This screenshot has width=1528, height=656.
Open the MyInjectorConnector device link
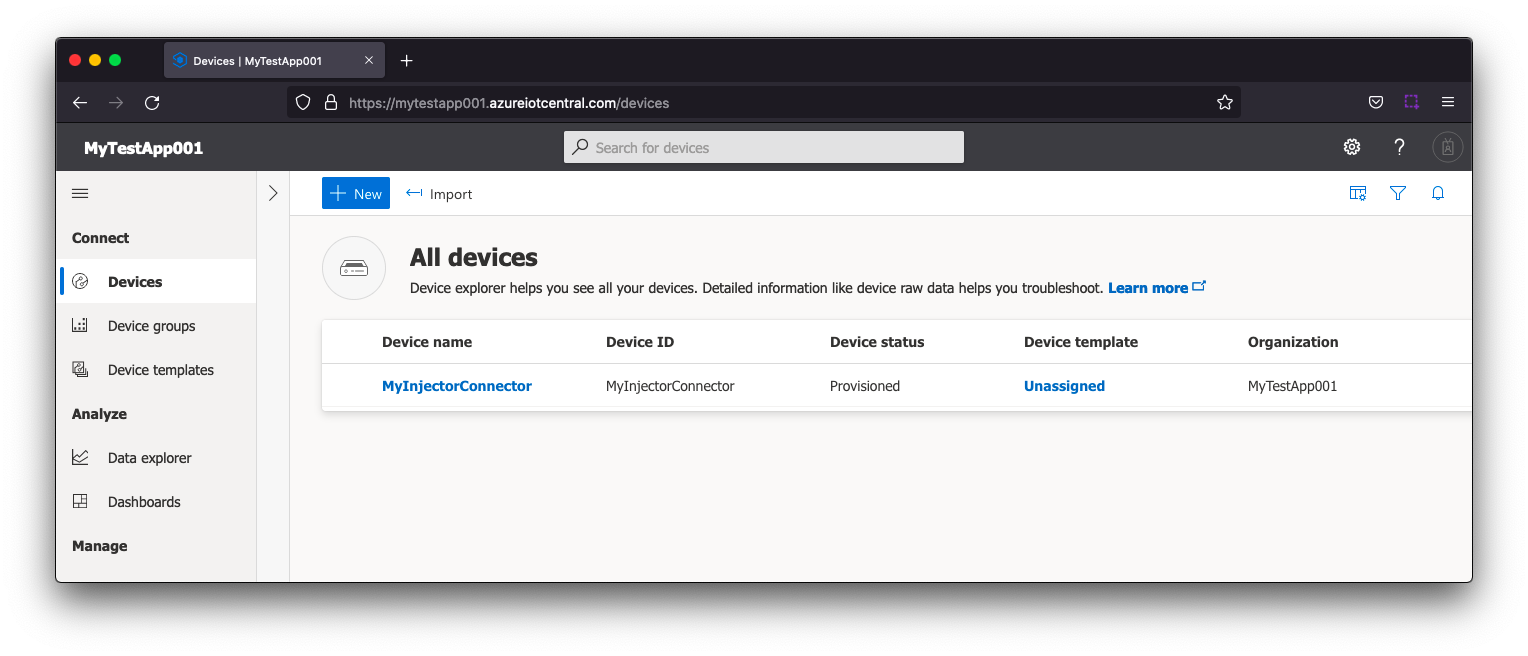[456, 386]
